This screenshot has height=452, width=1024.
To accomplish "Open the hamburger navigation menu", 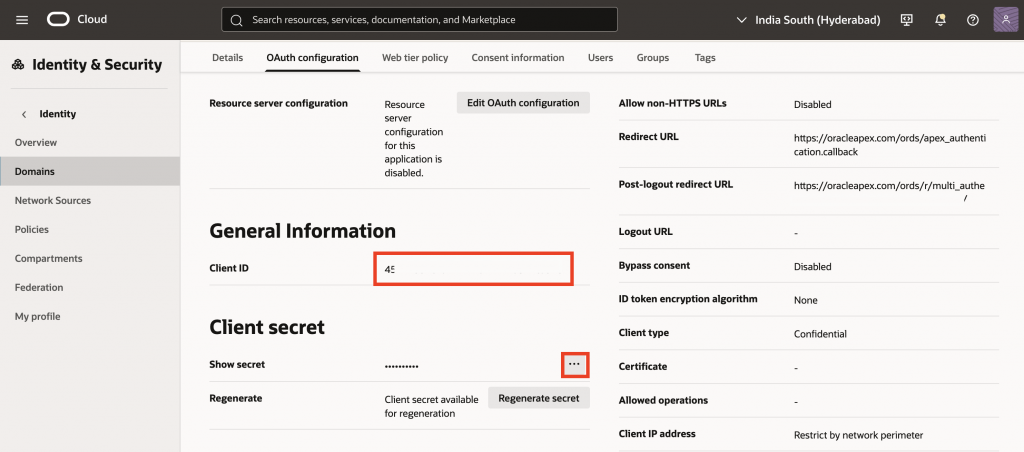I will click(22, 20).
